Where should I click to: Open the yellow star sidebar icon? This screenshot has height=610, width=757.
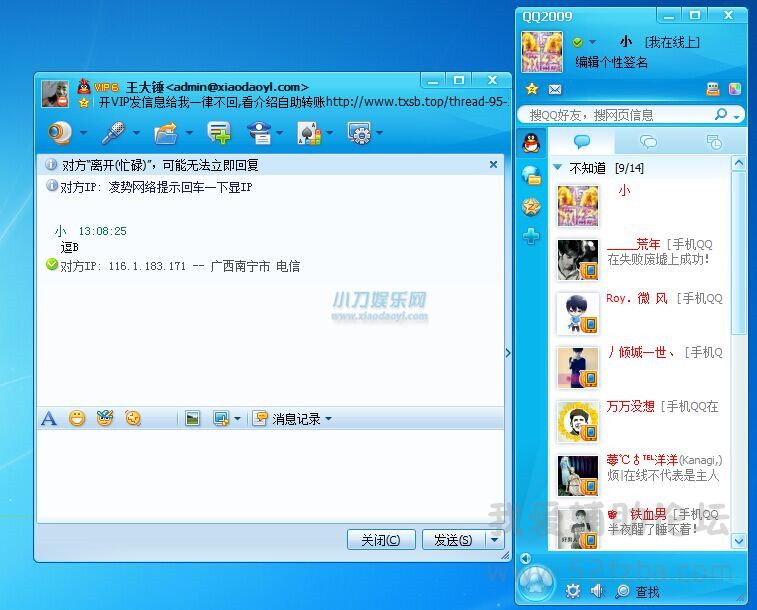click(x=531, y=207)
